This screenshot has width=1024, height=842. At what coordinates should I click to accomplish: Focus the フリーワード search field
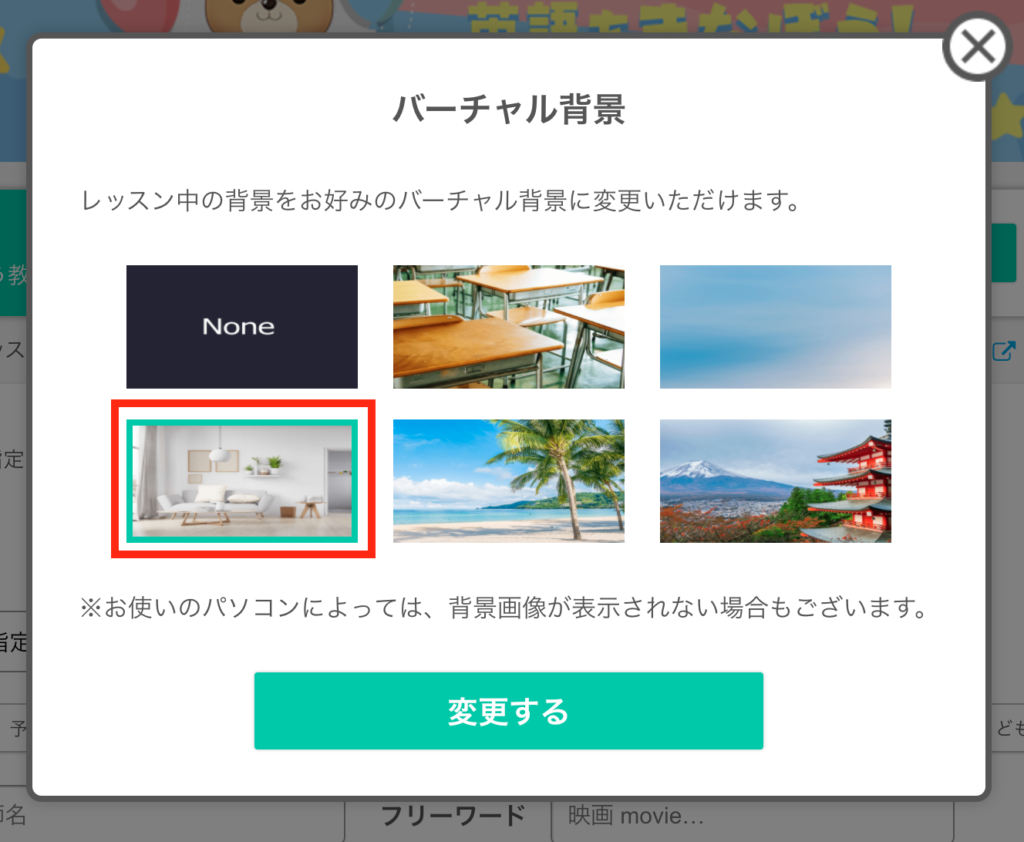(x=752, y=817)
